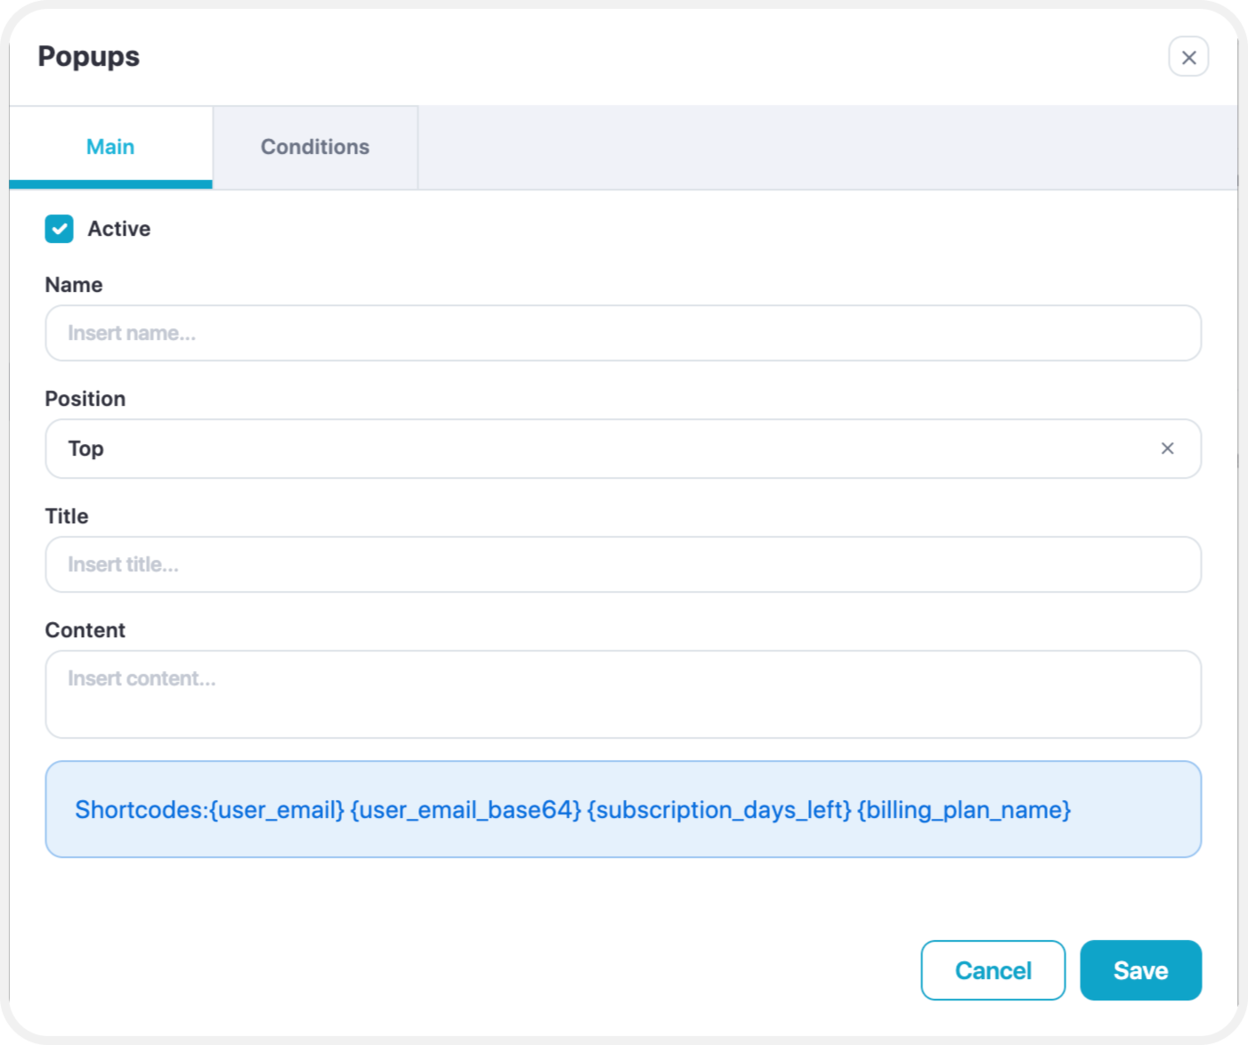Click the Active checkbox label text
Image resolution: width=1248 pixels, height=1045 pixels.
119,229
